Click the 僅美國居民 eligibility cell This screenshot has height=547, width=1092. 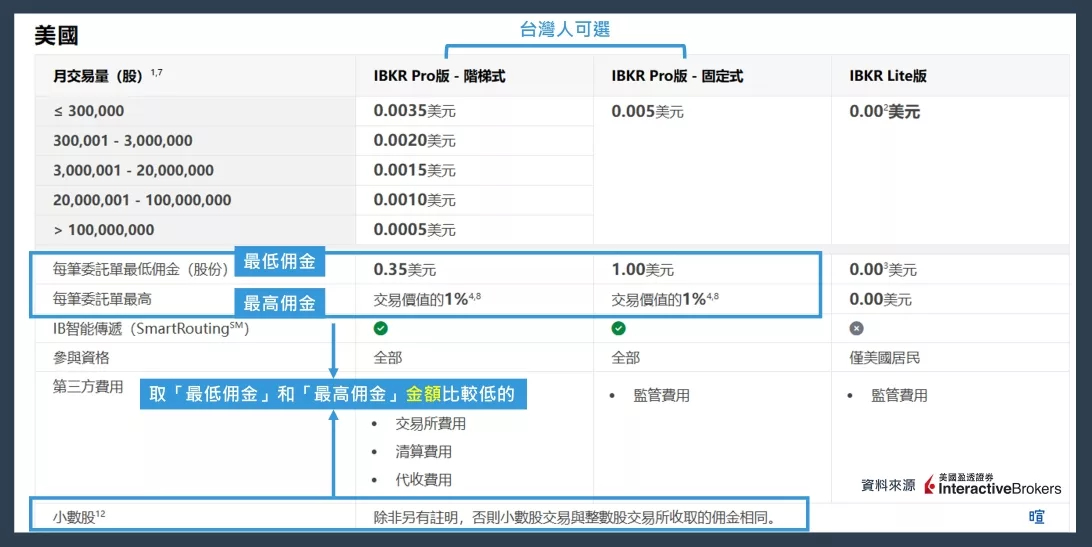[884, 358]
